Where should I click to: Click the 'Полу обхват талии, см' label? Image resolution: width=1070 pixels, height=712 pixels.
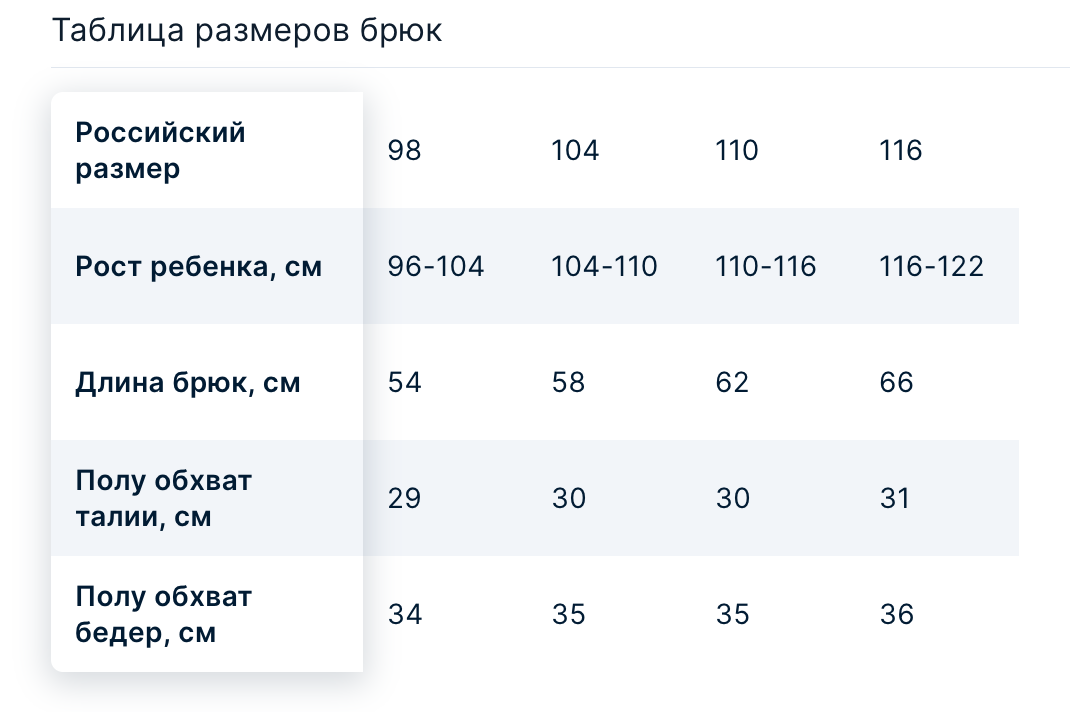[x=164, y=498]
